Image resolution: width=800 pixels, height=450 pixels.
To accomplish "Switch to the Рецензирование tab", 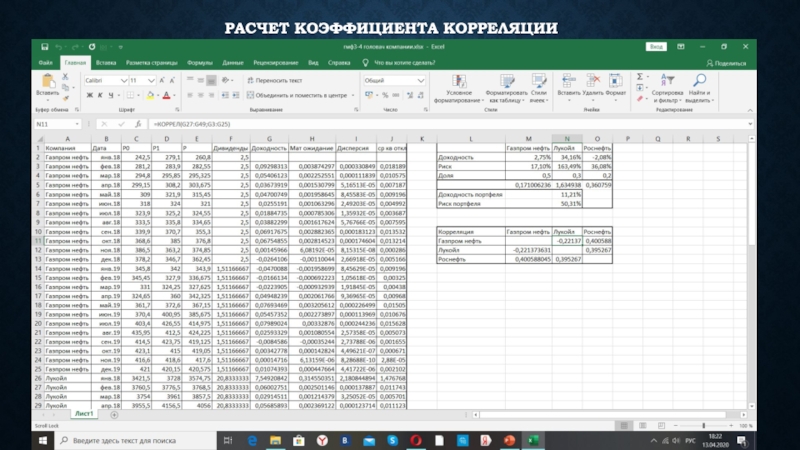I will [x=276, y=63].
